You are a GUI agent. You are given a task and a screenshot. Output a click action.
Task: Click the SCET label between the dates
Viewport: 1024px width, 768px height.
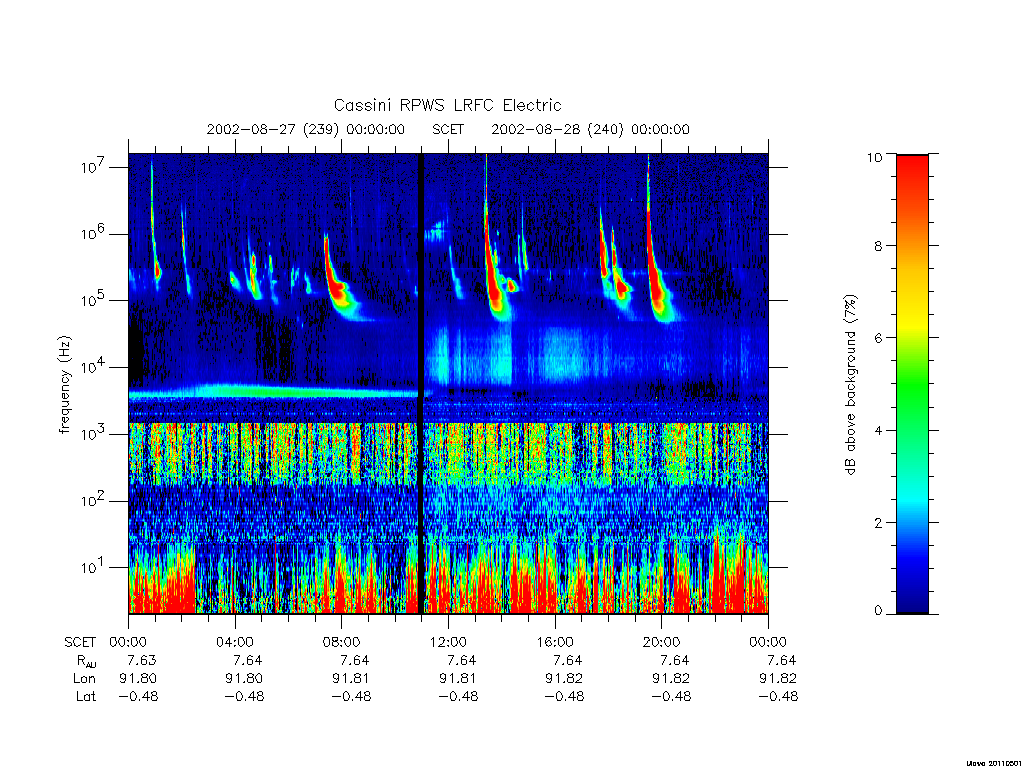[x=448, y=129]
